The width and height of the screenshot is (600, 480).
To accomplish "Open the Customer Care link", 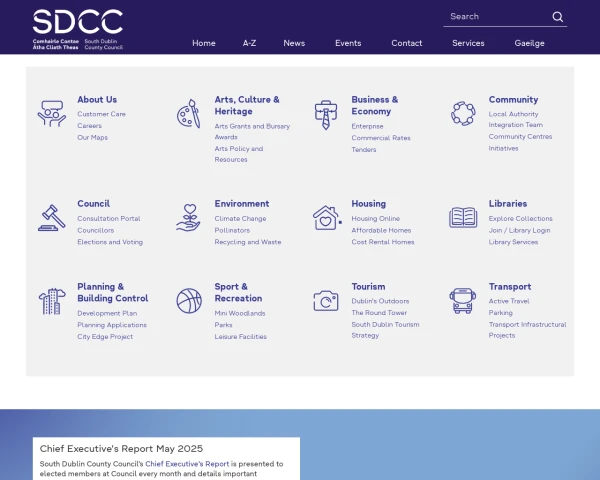I will point(101,114).
